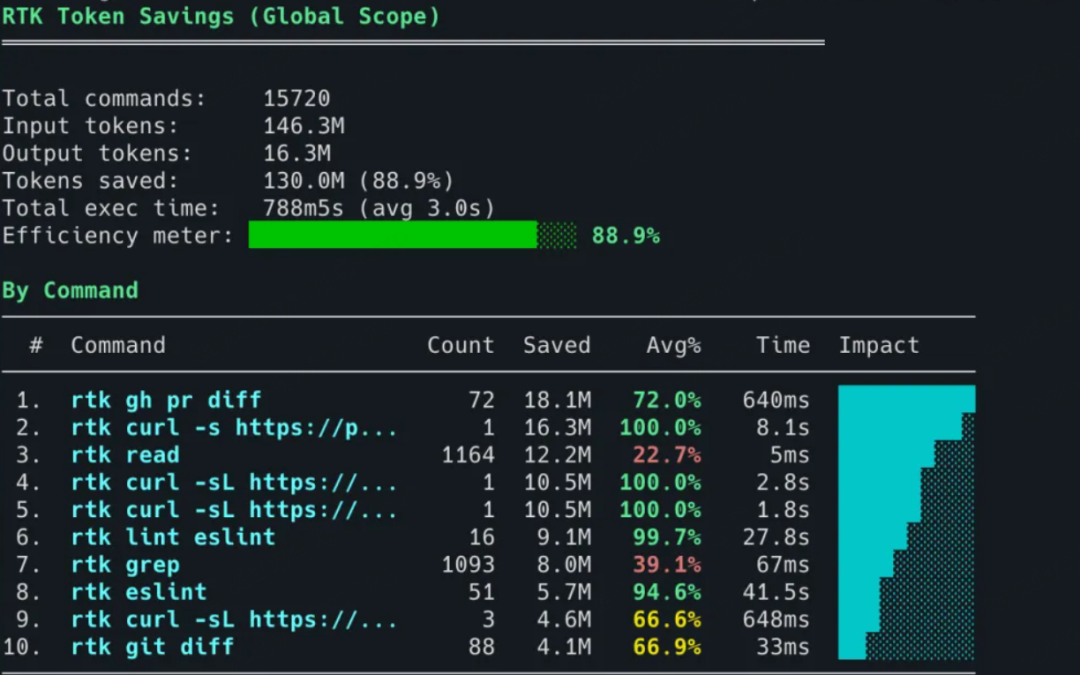Select the count 1093 for rtk grep

coord(468,565)
